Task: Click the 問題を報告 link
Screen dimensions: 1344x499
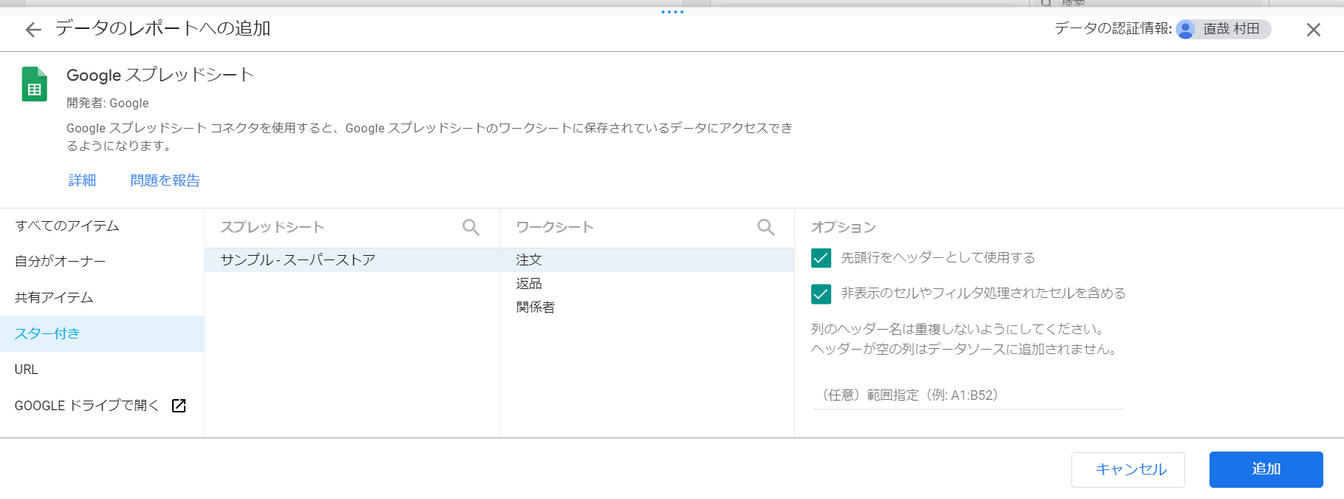Action: tap(165, 181)
